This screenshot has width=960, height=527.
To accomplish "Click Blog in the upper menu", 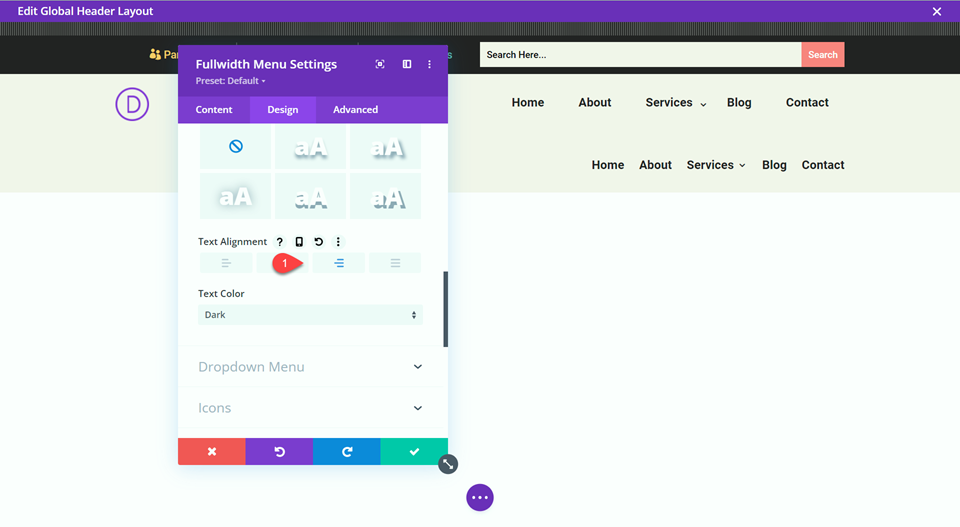I will 739,103.
